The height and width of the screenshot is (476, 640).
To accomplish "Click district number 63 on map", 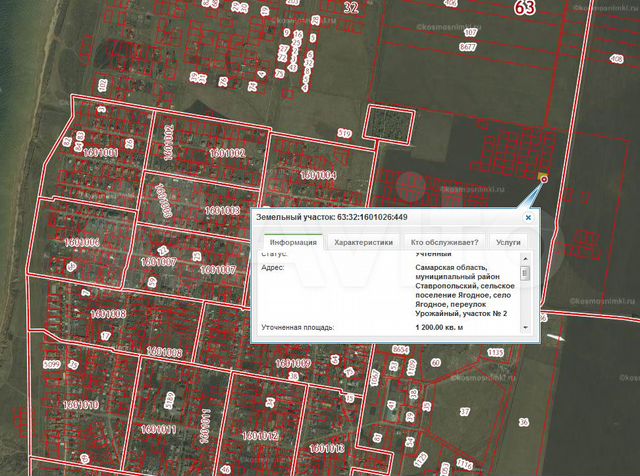I will coord(524,7).
